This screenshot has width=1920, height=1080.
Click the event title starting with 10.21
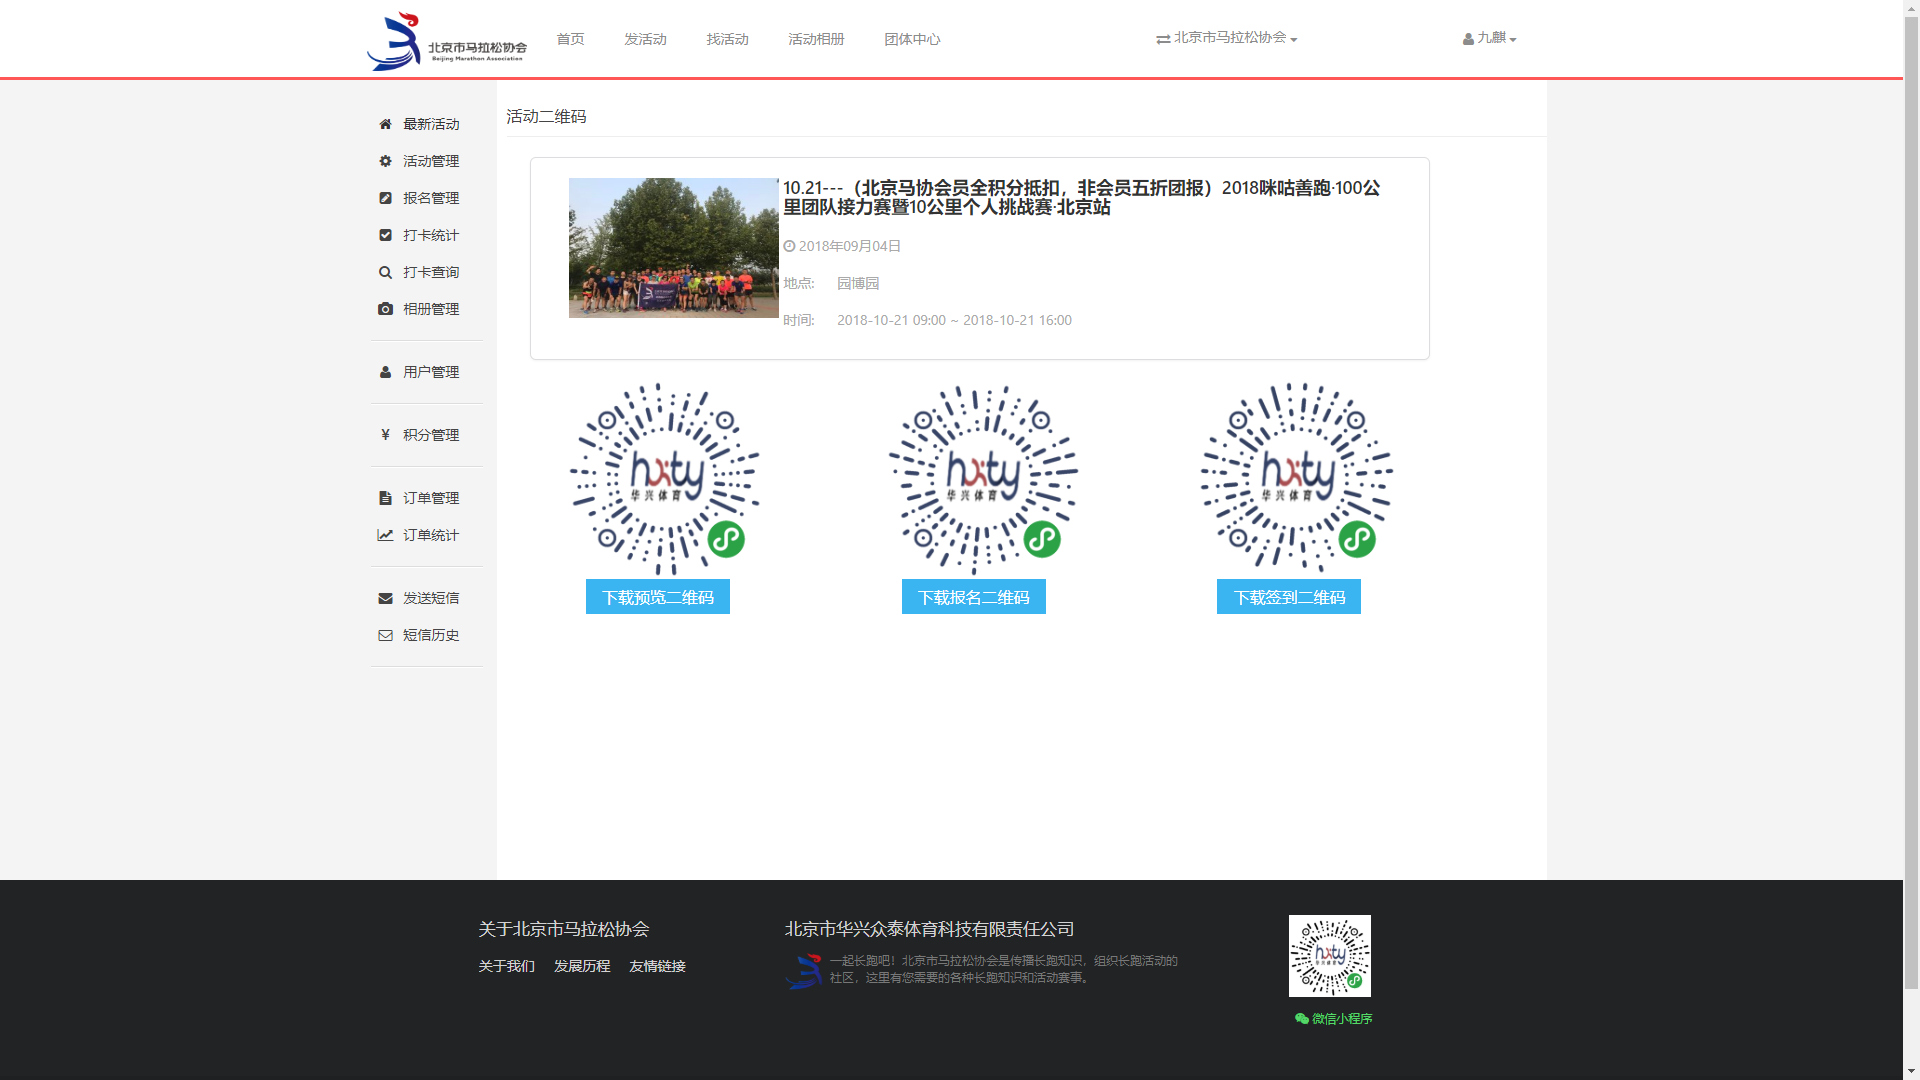click(1081, 197)
